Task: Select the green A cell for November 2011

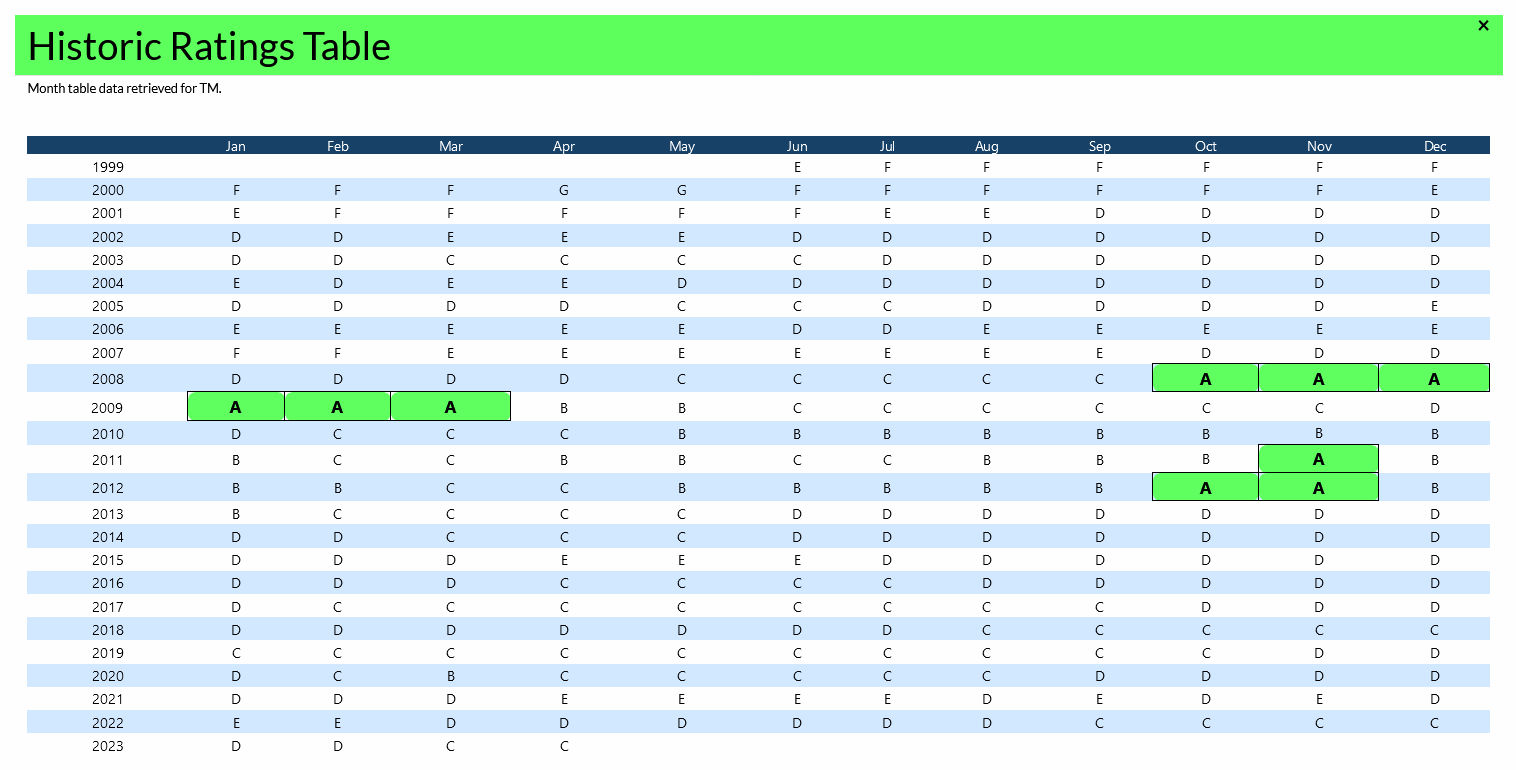Action: tap(1318, 459)
